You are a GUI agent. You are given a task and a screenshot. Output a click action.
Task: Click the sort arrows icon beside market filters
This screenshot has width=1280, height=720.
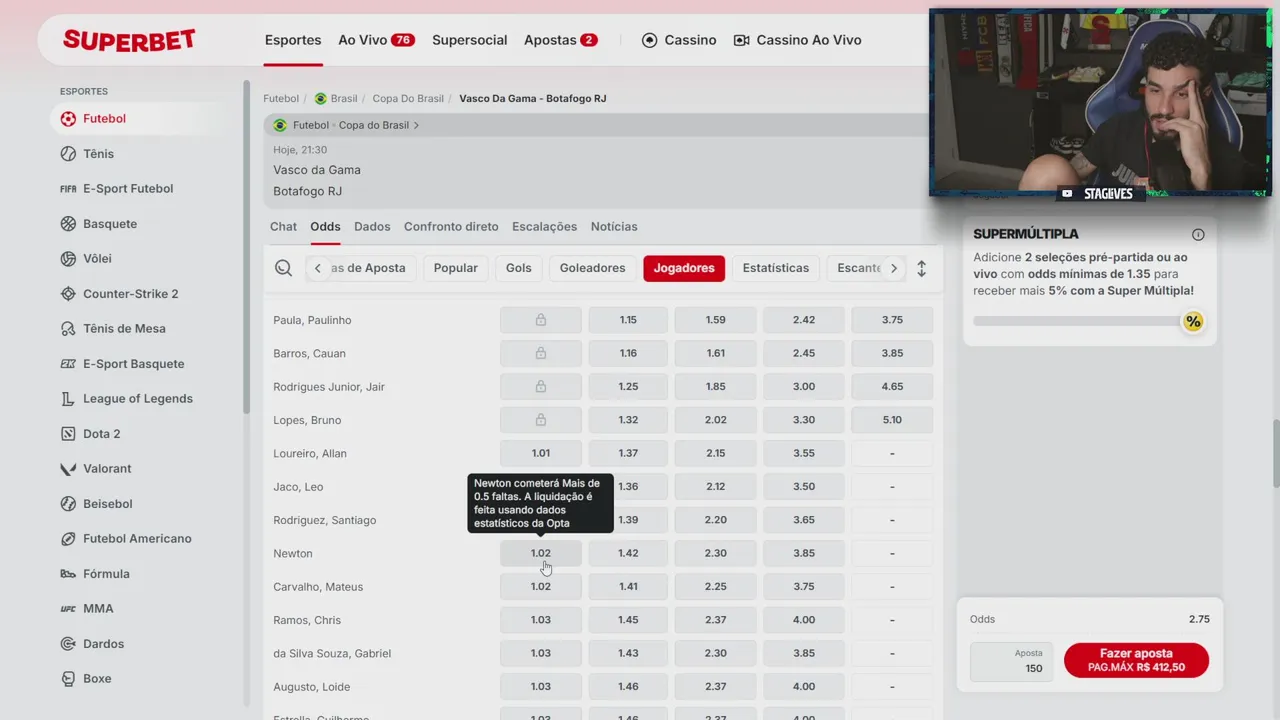pos(922,268)
